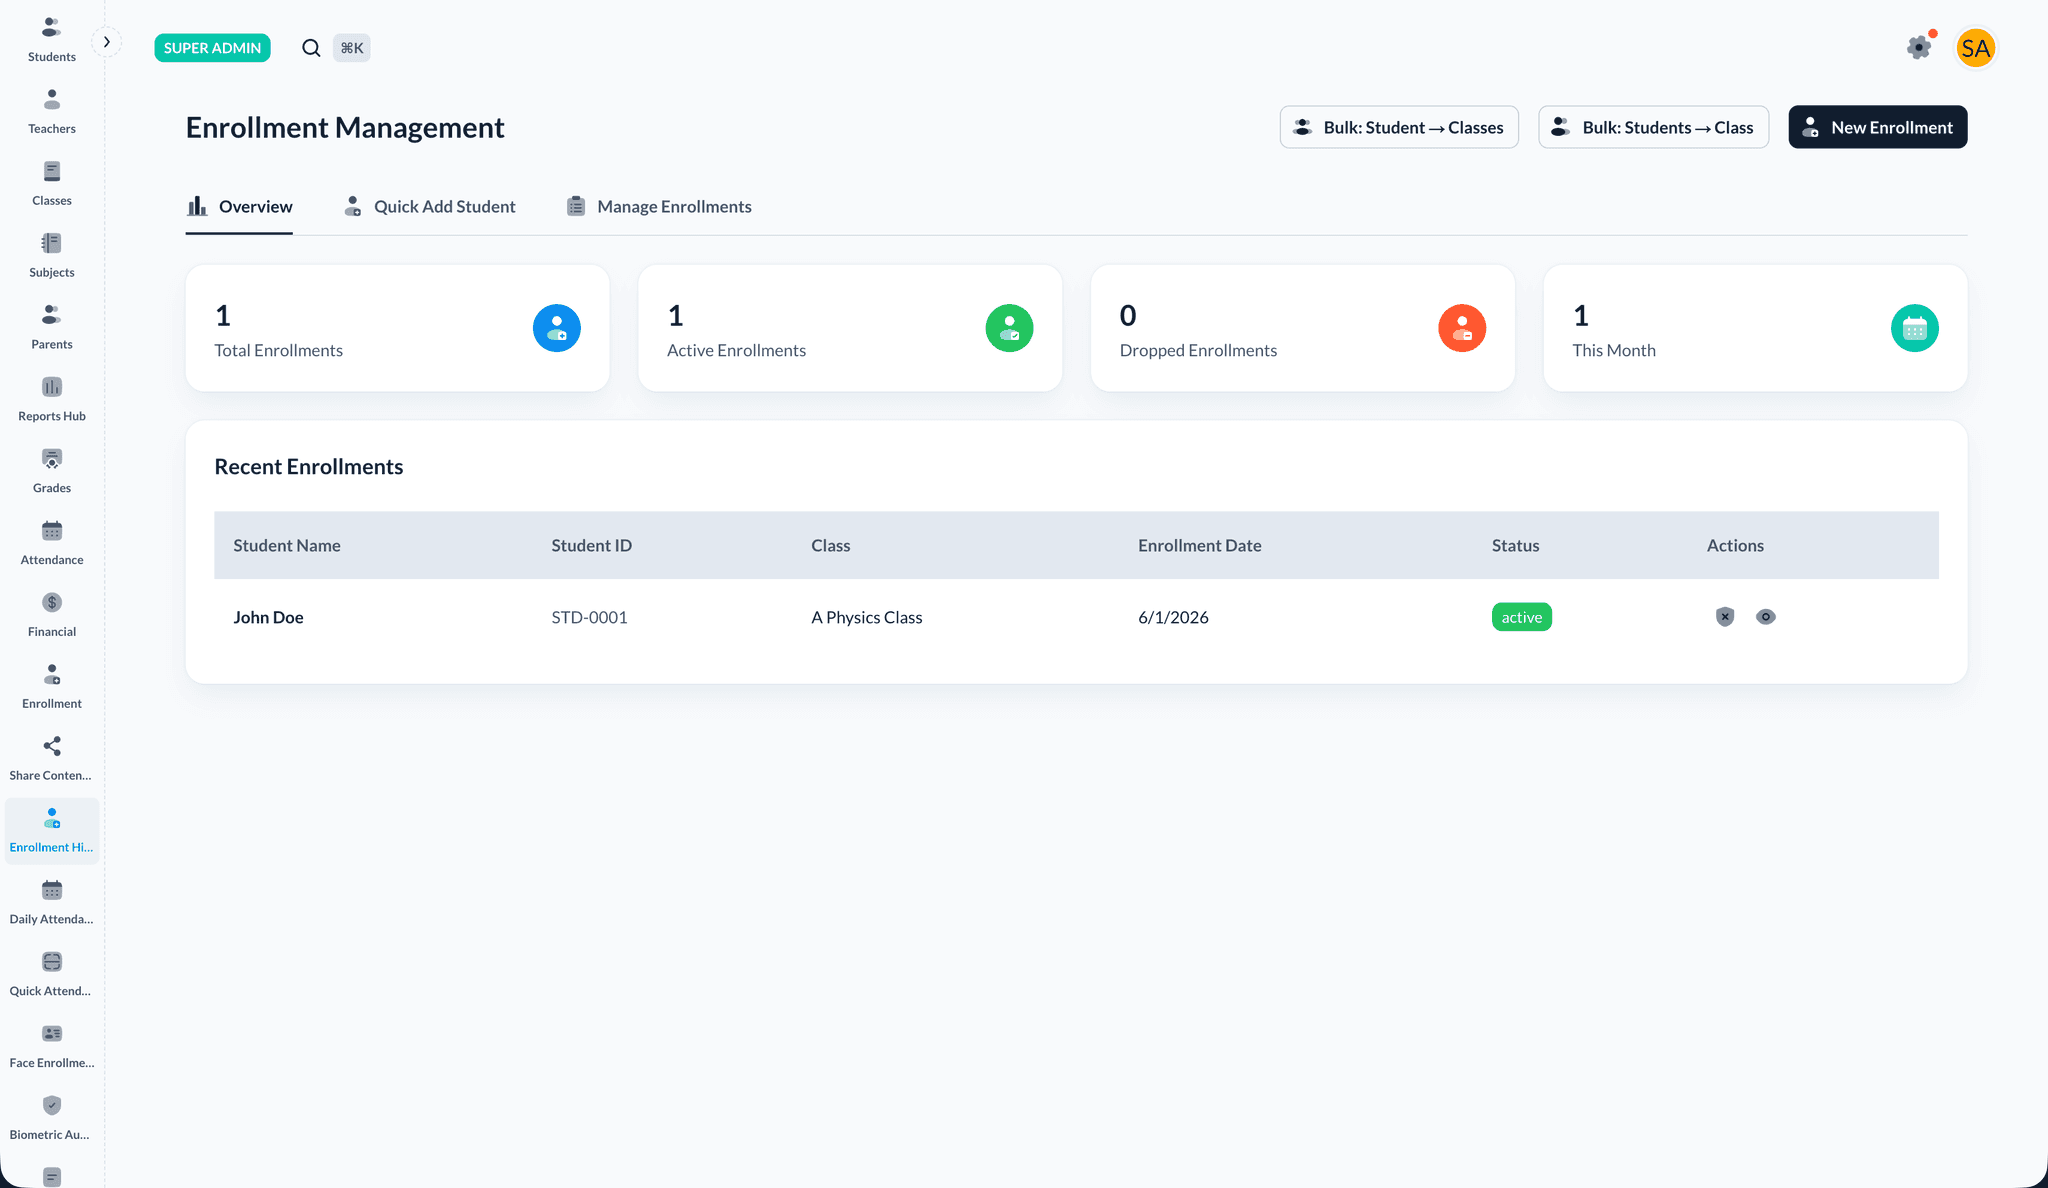Click Bulk: Student → Classes button
This screenshot has width=2048, height=1188.
(x=1399, y=127)
